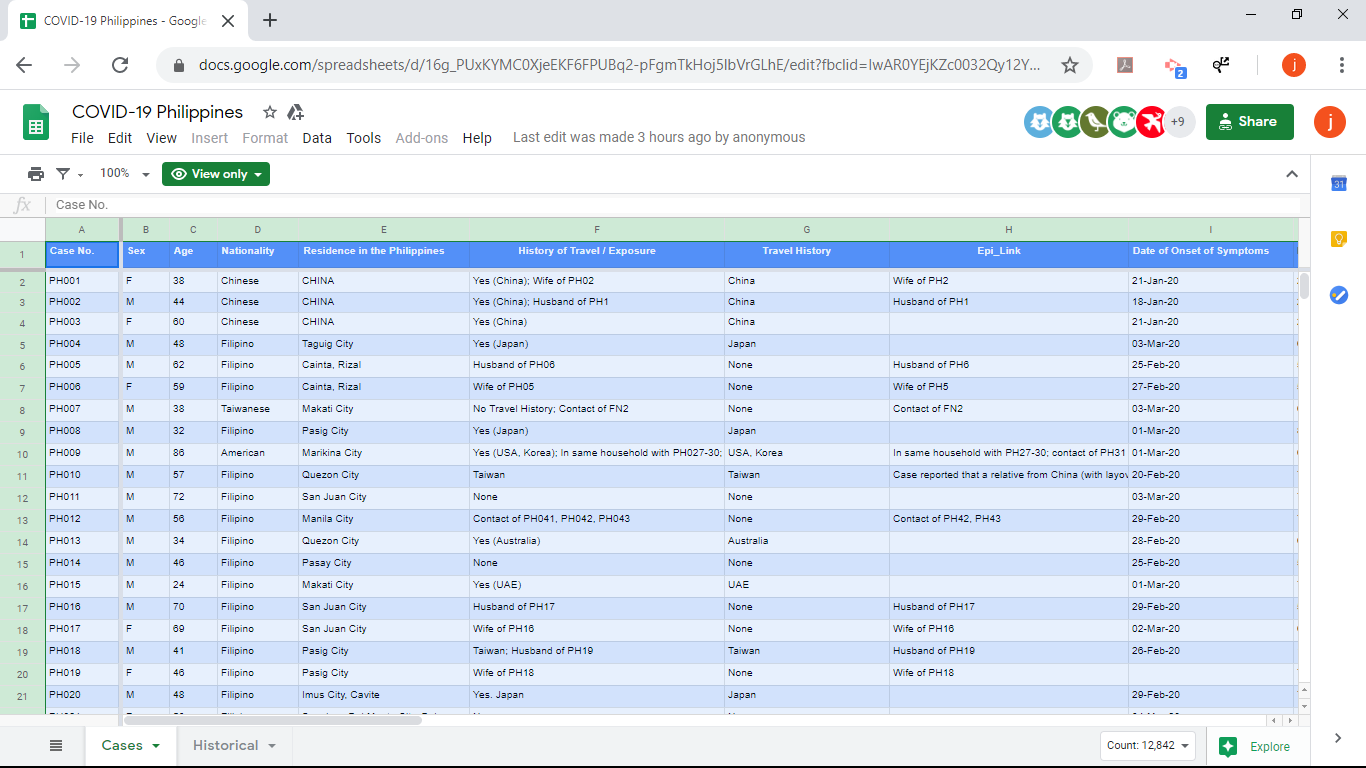The image size is (1366, 768).
Task: Open last edit was made 3 hours ago link
Action: (x=659, y=138)
